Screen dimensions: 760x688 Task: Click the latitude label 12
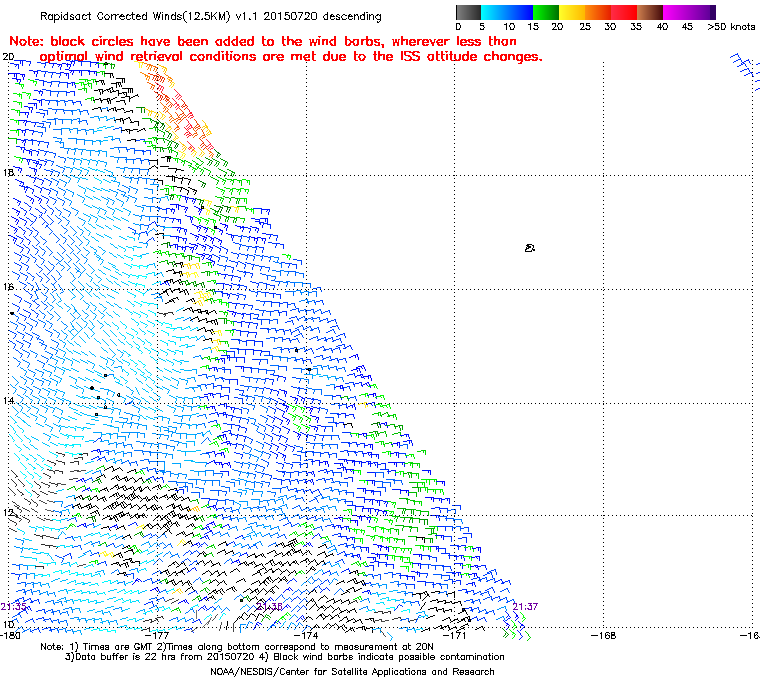[x=8, y=512]
